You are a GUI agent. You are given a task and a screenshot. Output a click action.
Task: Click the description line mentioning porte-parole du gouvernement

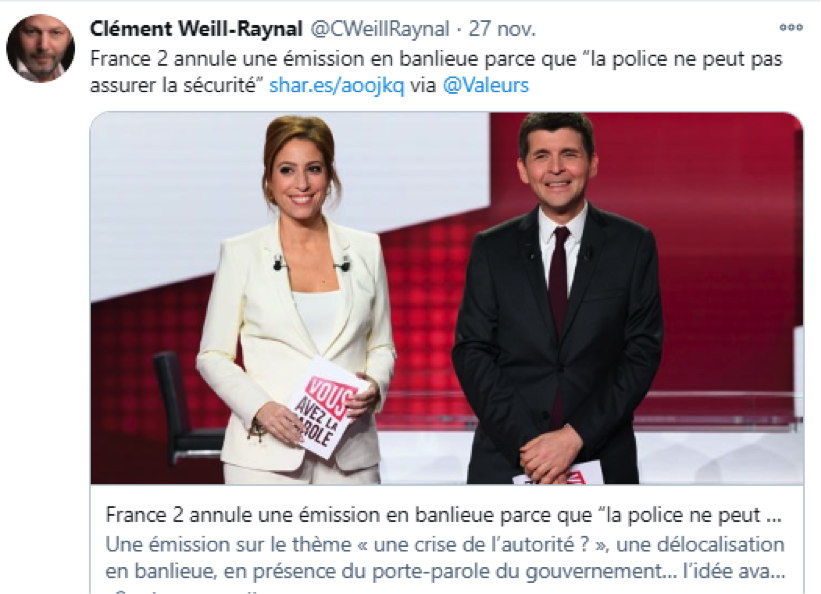445,571
